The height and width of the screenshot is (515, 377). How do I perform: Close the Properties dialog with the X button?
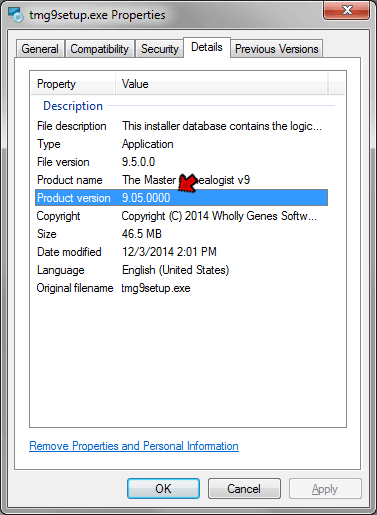click(346, 10)
